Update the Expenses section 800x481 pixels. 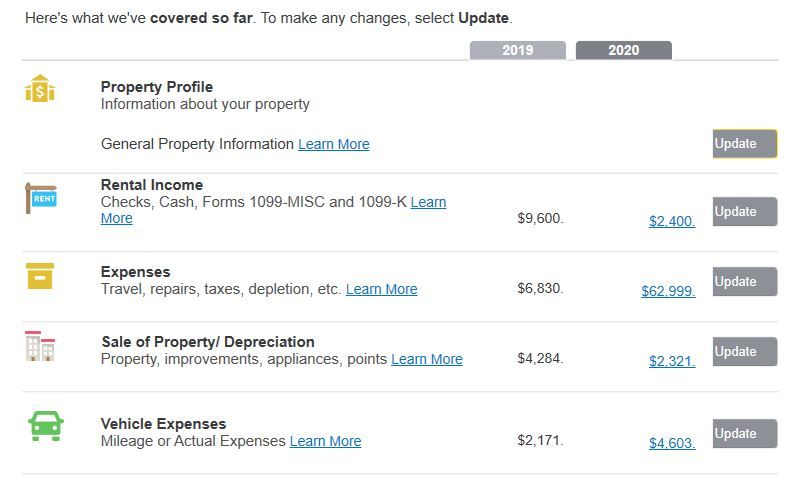[x=745, y=282]
